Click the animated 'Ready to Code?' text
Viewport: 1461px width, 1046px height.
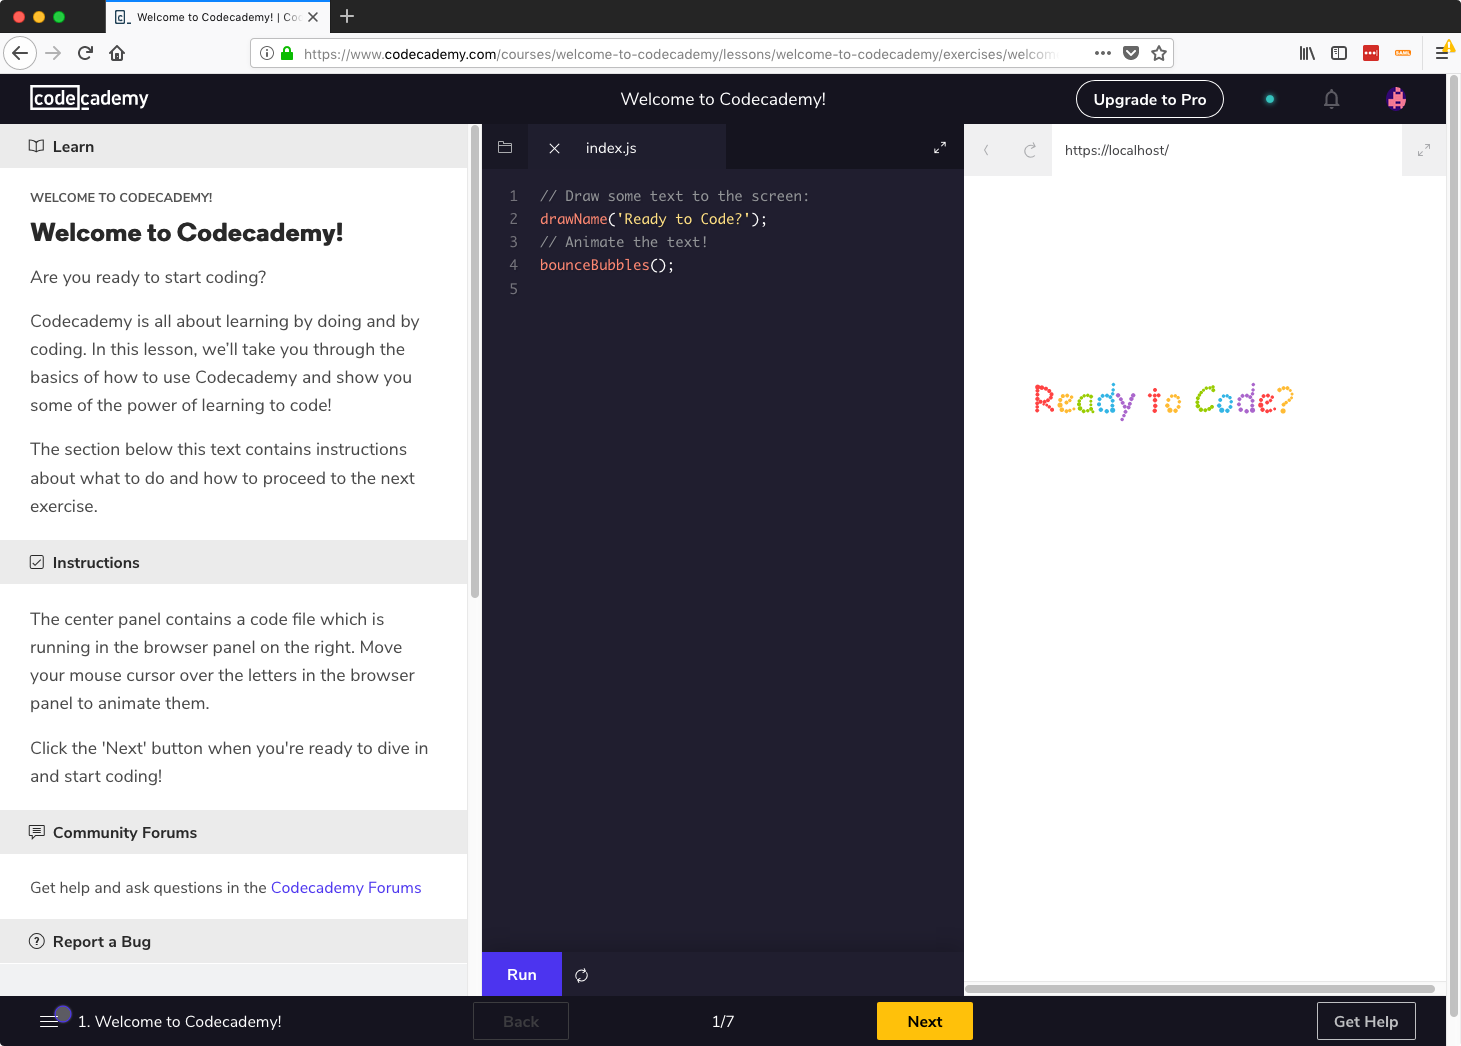(1163, 400)
